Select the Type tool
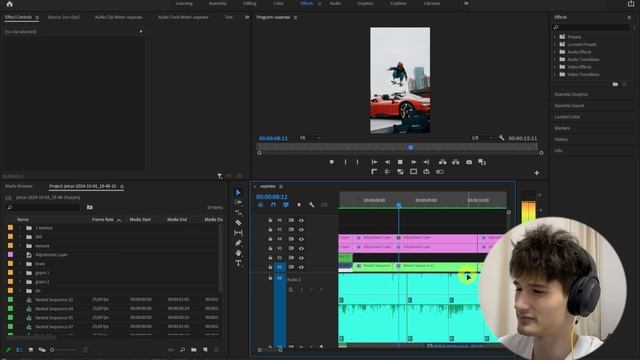This screenshot has height=360, width=640. (x=238, y=263)
